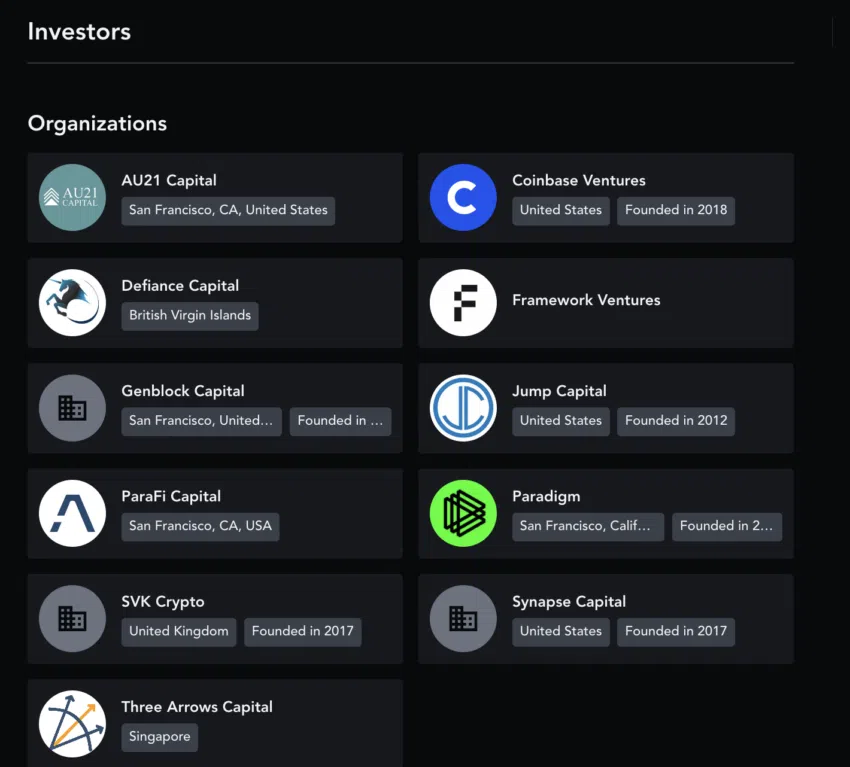
Task: Open the Paradigm name link
Action: click(546, 497)
